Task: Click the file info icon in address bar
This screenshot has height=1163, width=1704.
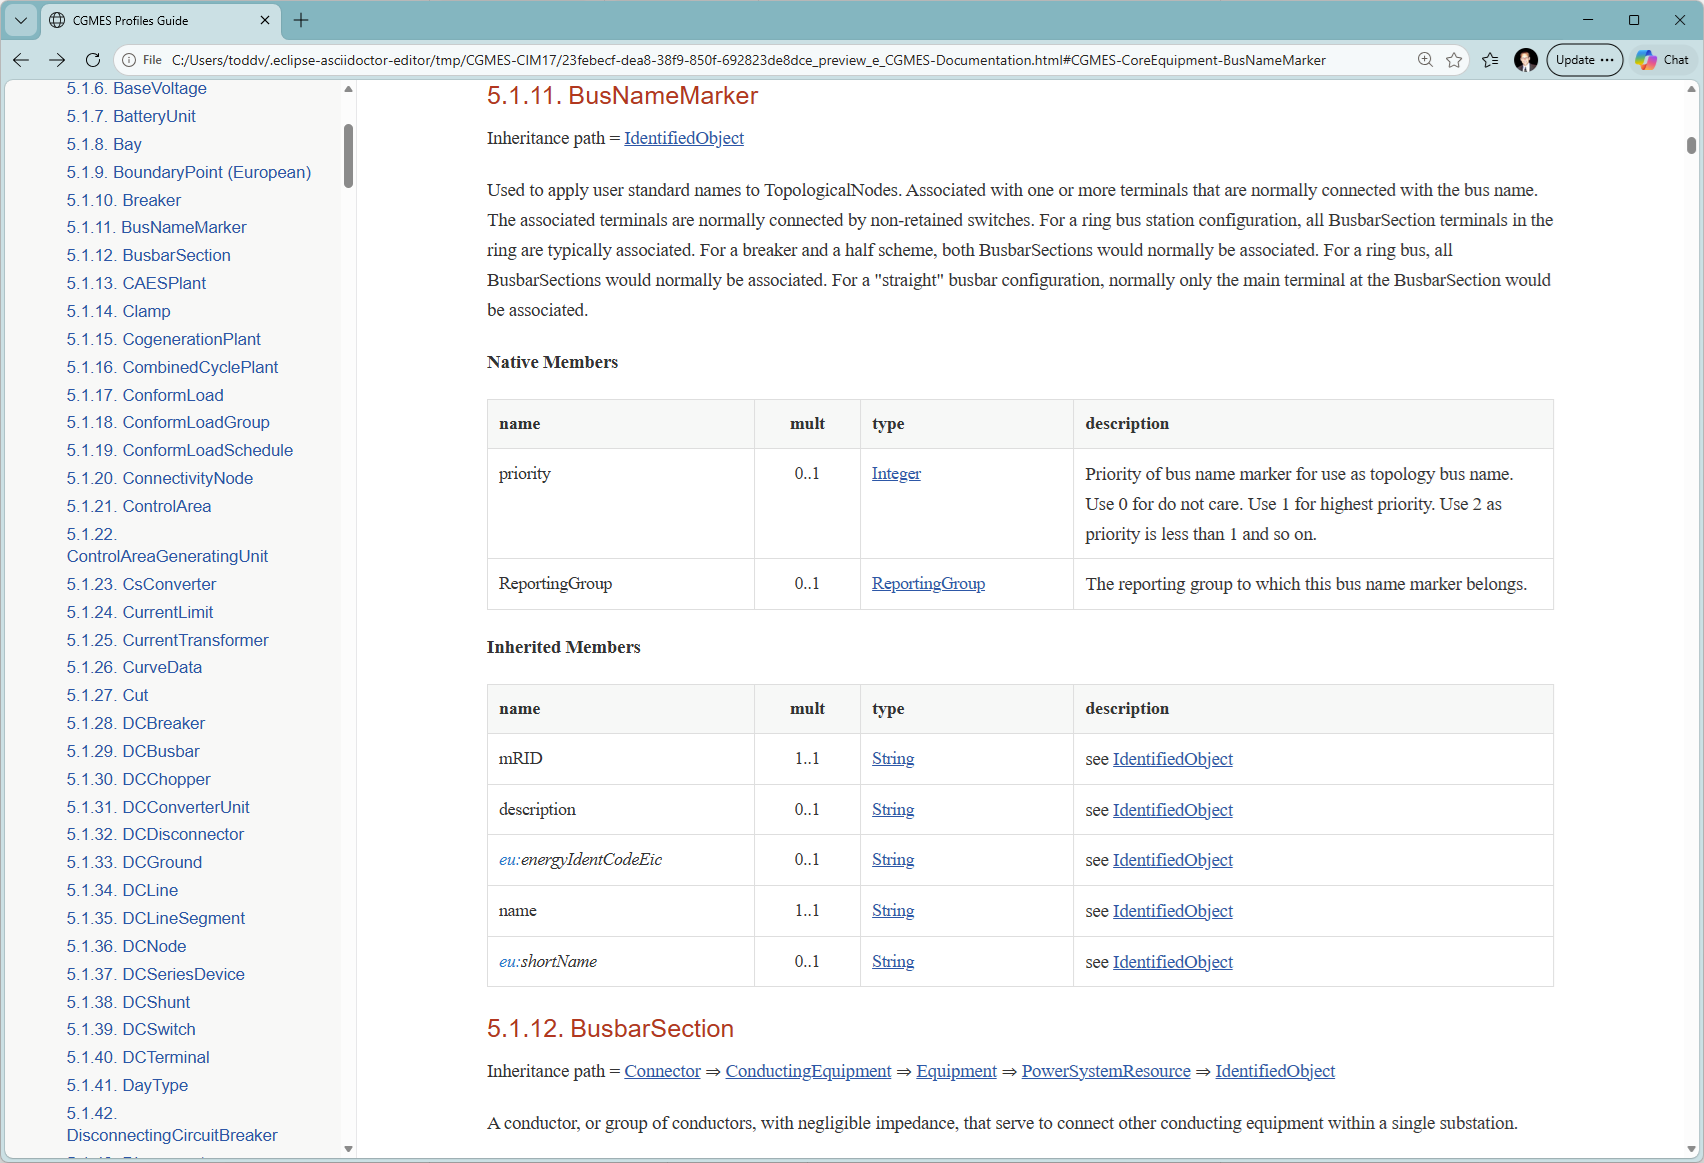Action: pos(129,60)
